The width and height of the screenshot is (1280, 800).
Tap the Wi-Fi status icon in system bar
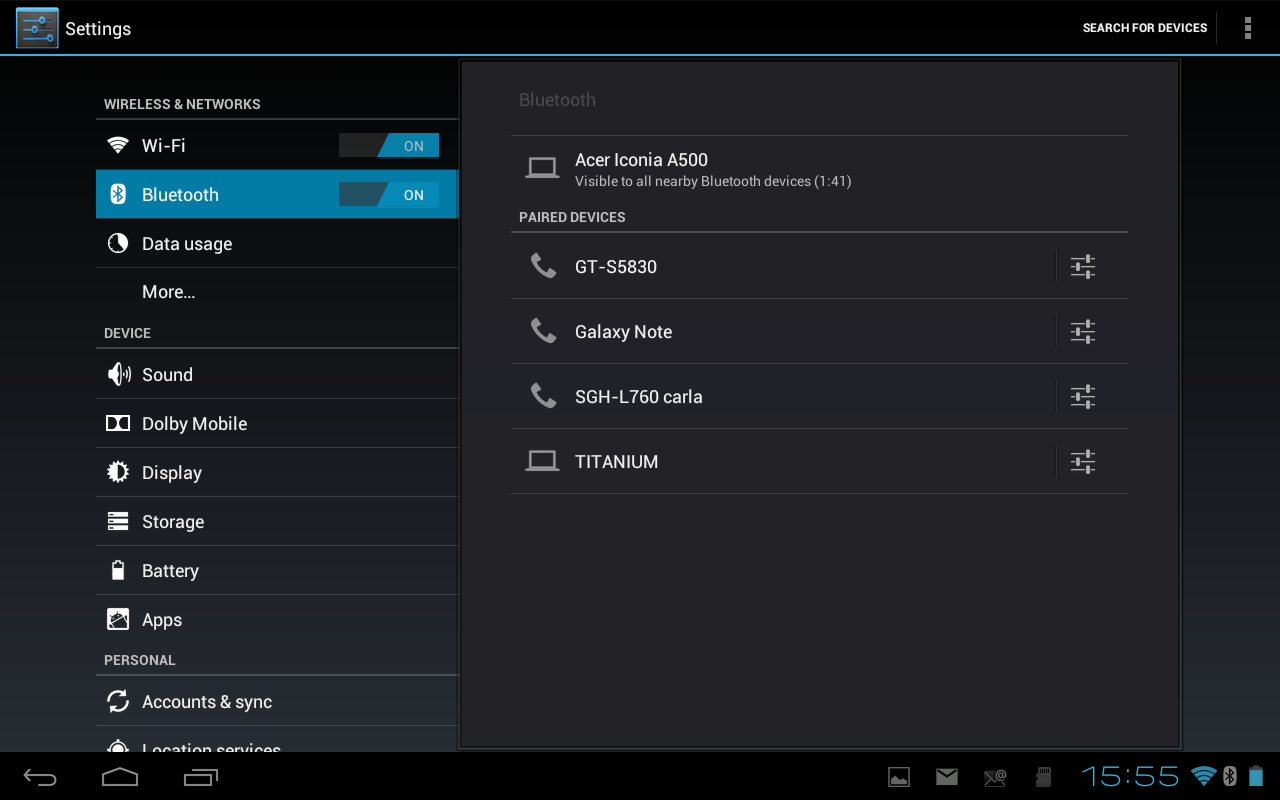click(x=1204, y=776)
